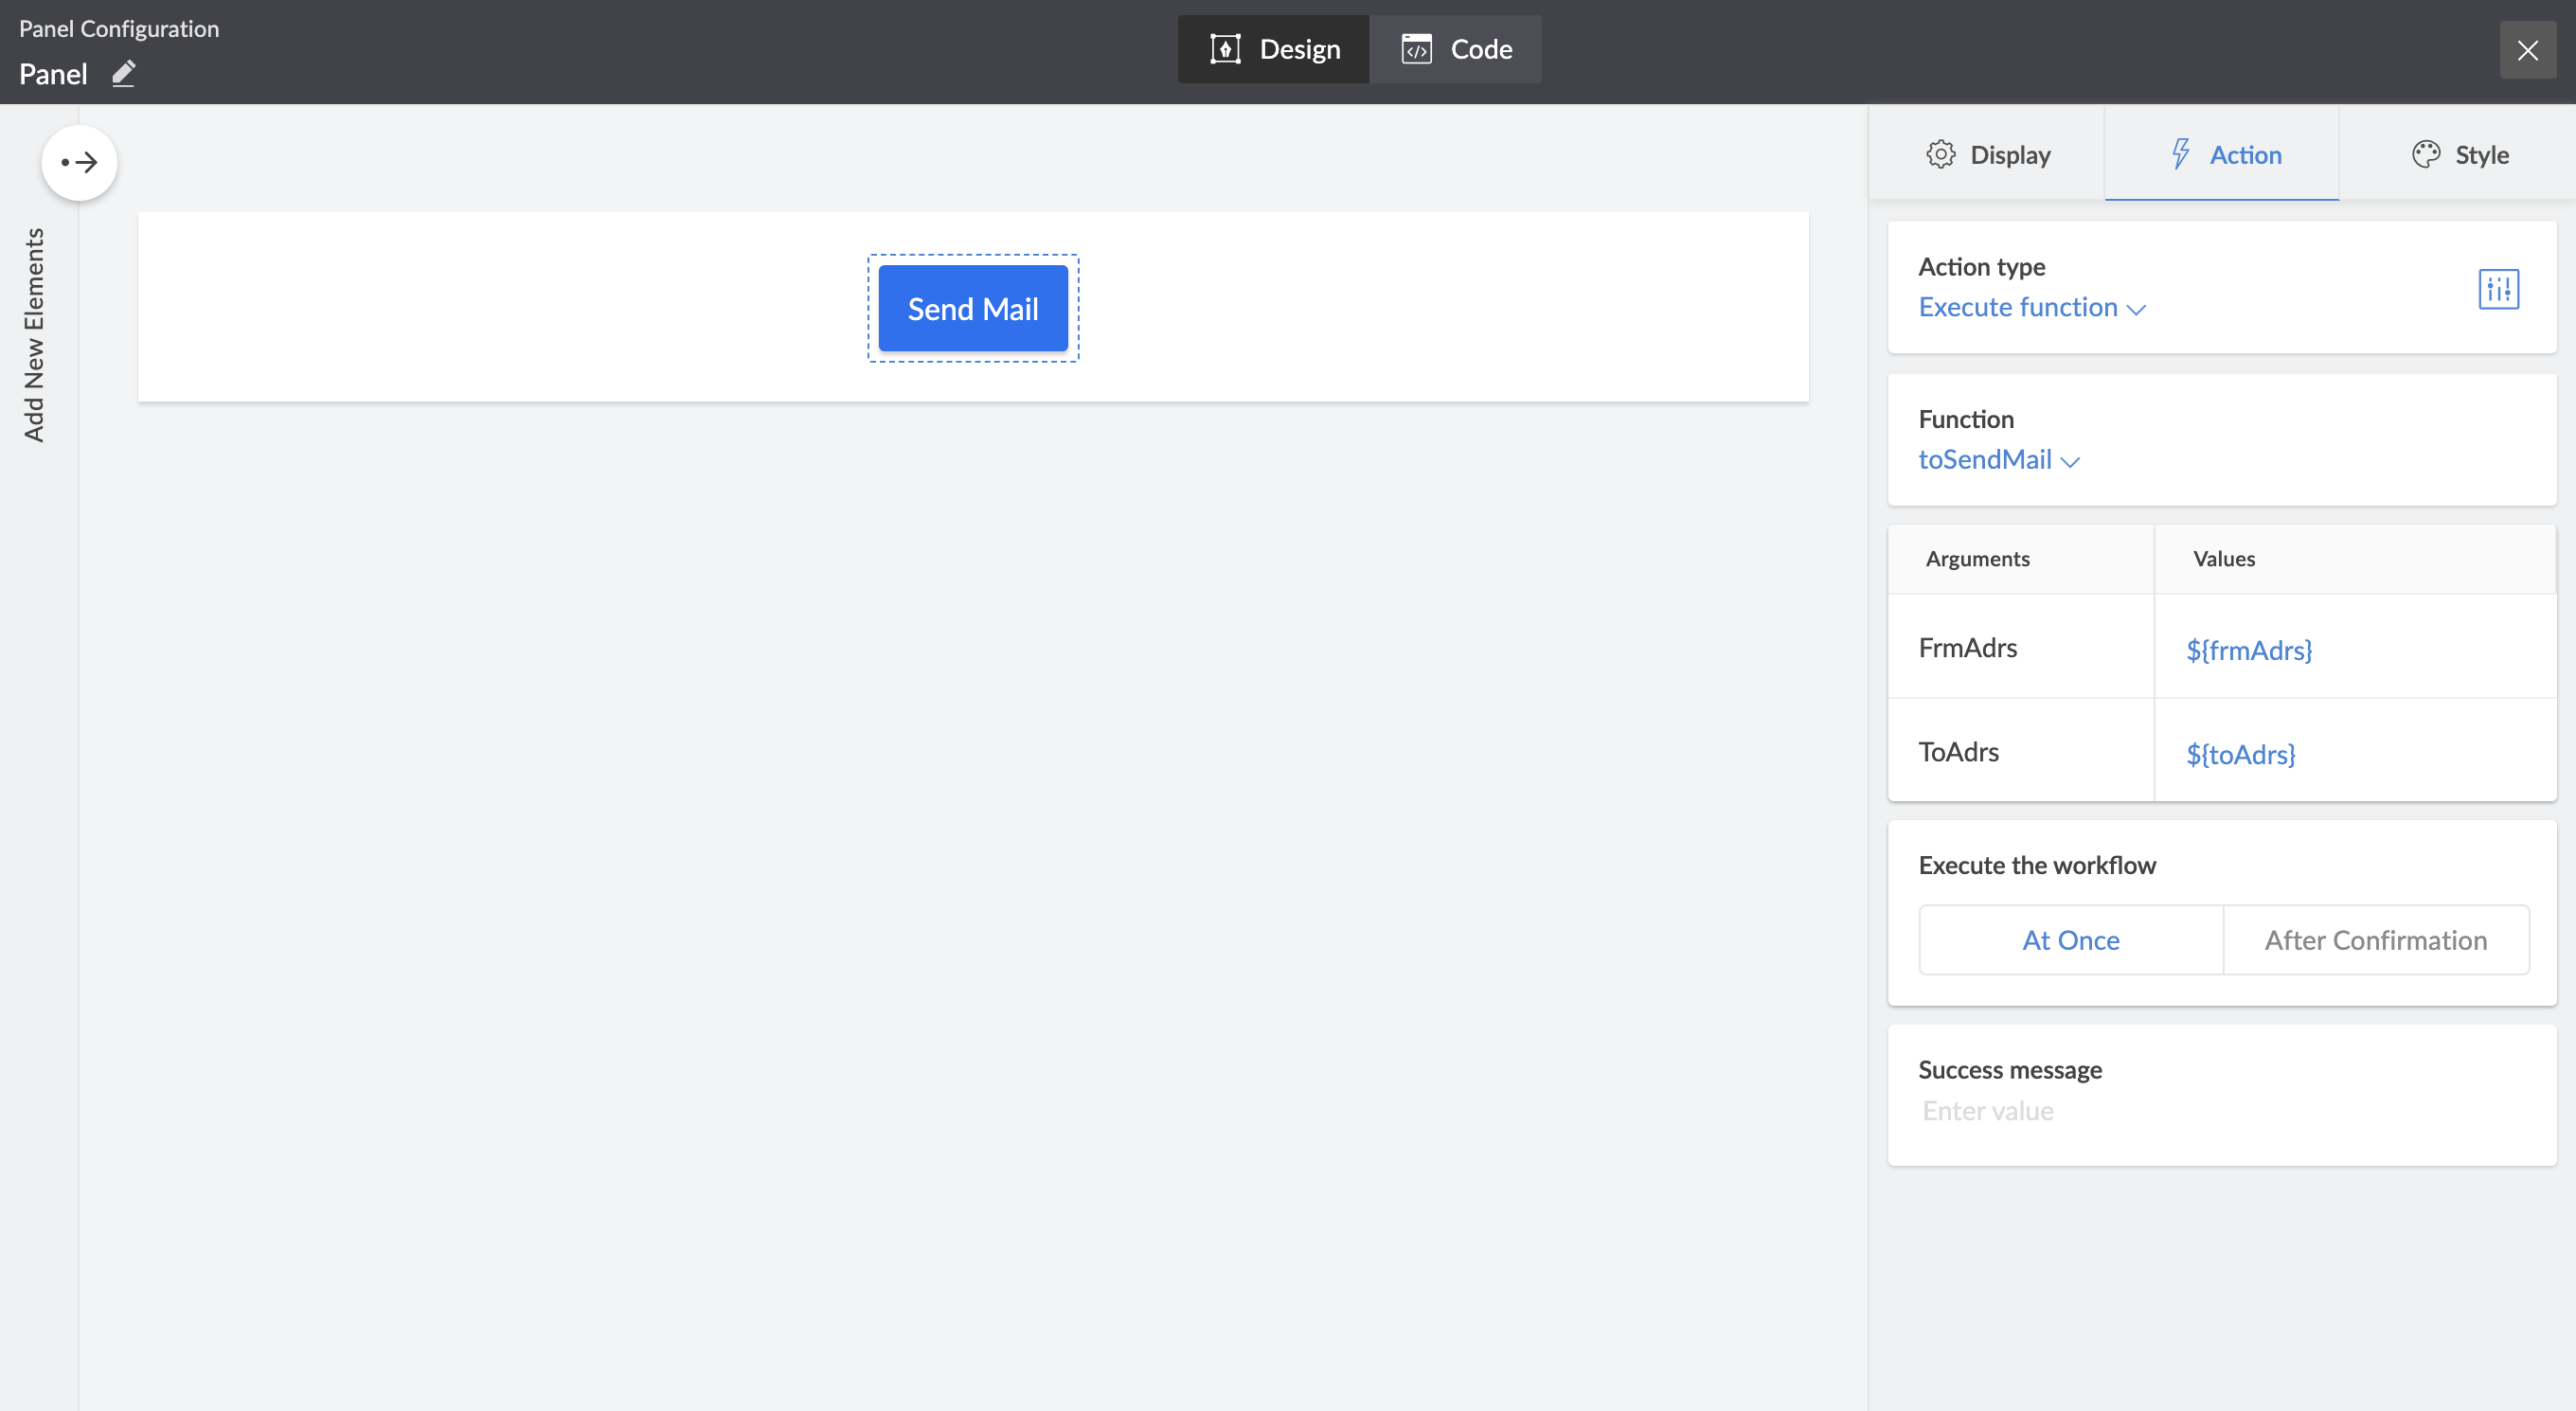Select the Send Mail button on canvas
The width and height of the screenshot is (2576, 1411).
pyautogui.click(x=972, y=308)
